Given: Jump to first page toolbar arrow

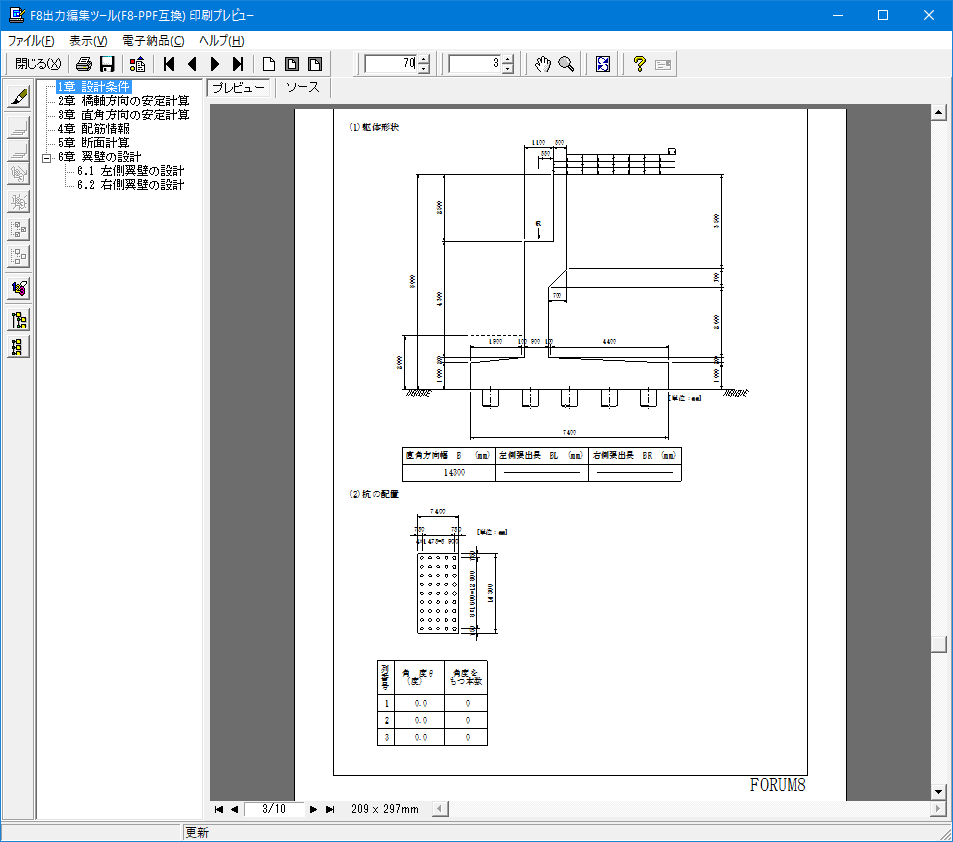Looking at the screenshot, I should click(170, 64).
